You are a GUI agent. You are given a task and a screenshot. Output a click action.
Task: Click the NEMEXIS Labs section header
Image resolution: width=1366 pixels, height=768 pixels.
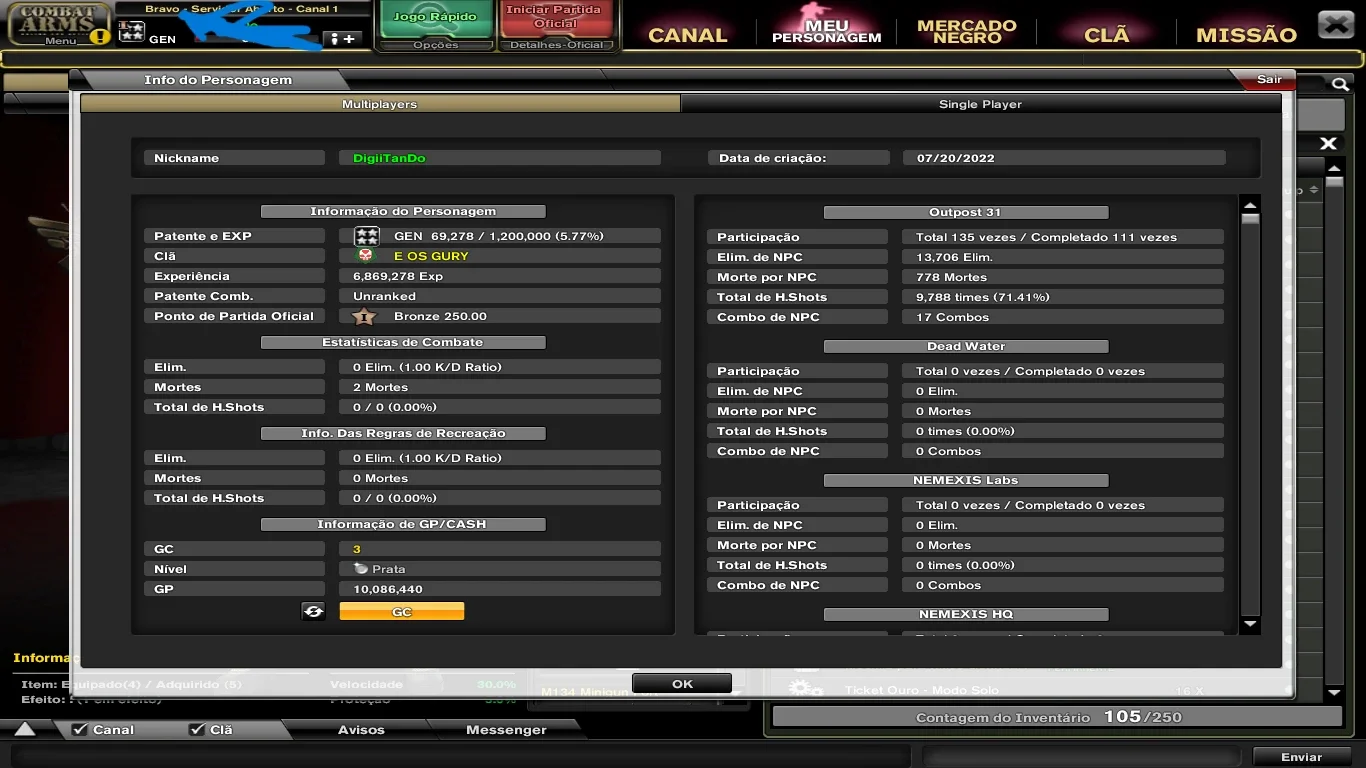[965, 480]
